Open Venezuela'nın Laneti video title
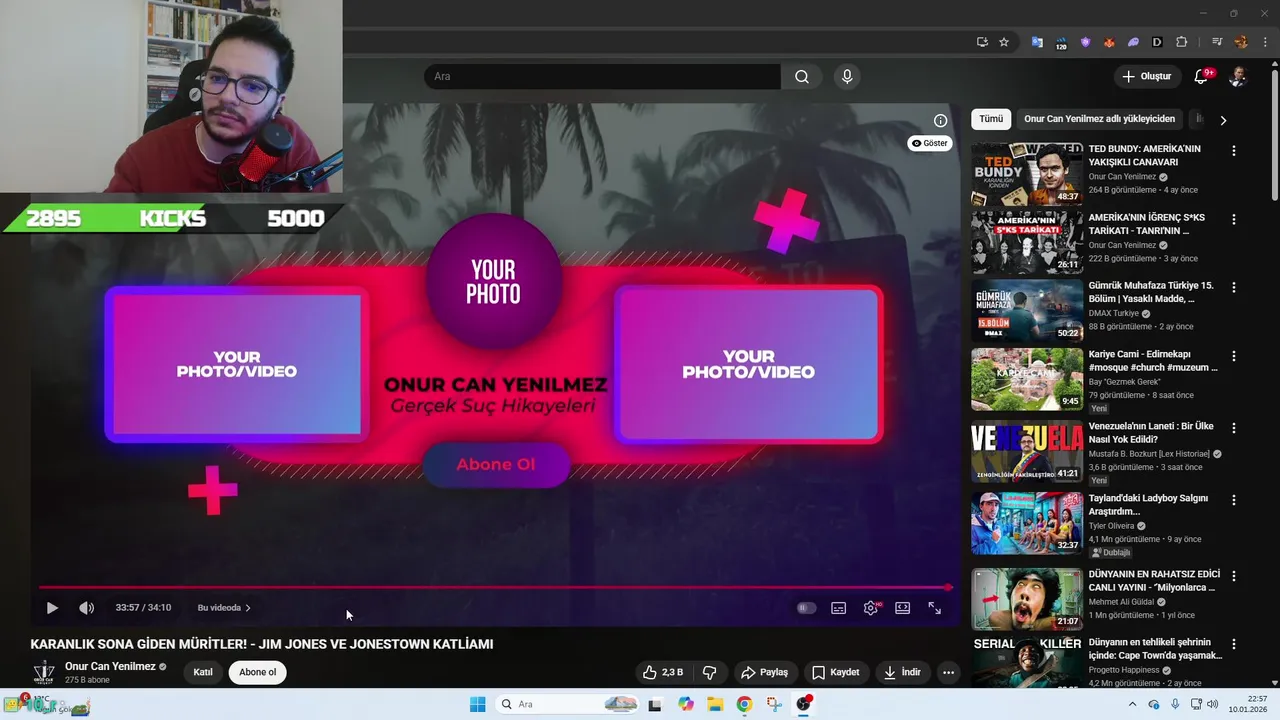The height and width of the screenshot is (720, 1280). [1151, 433]
